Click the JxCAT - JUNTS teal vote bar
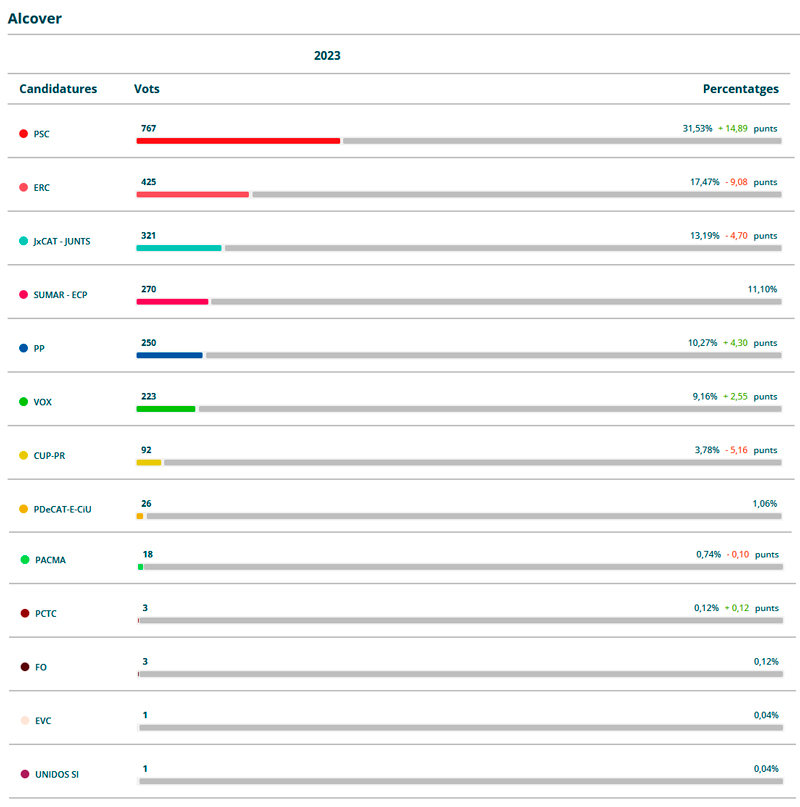Image resolution: width=800 pixels, height=807 pixels. pos(179,248)
